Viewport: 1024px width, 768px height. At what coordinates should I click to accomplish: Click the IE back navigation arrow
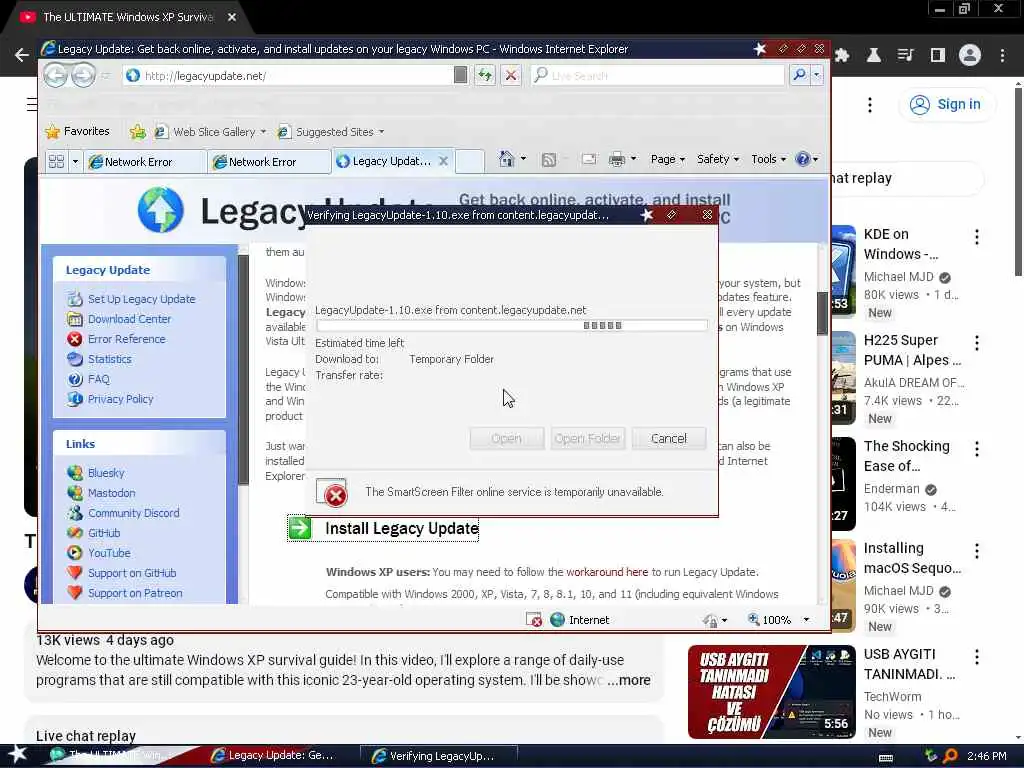tap(56, 76)
